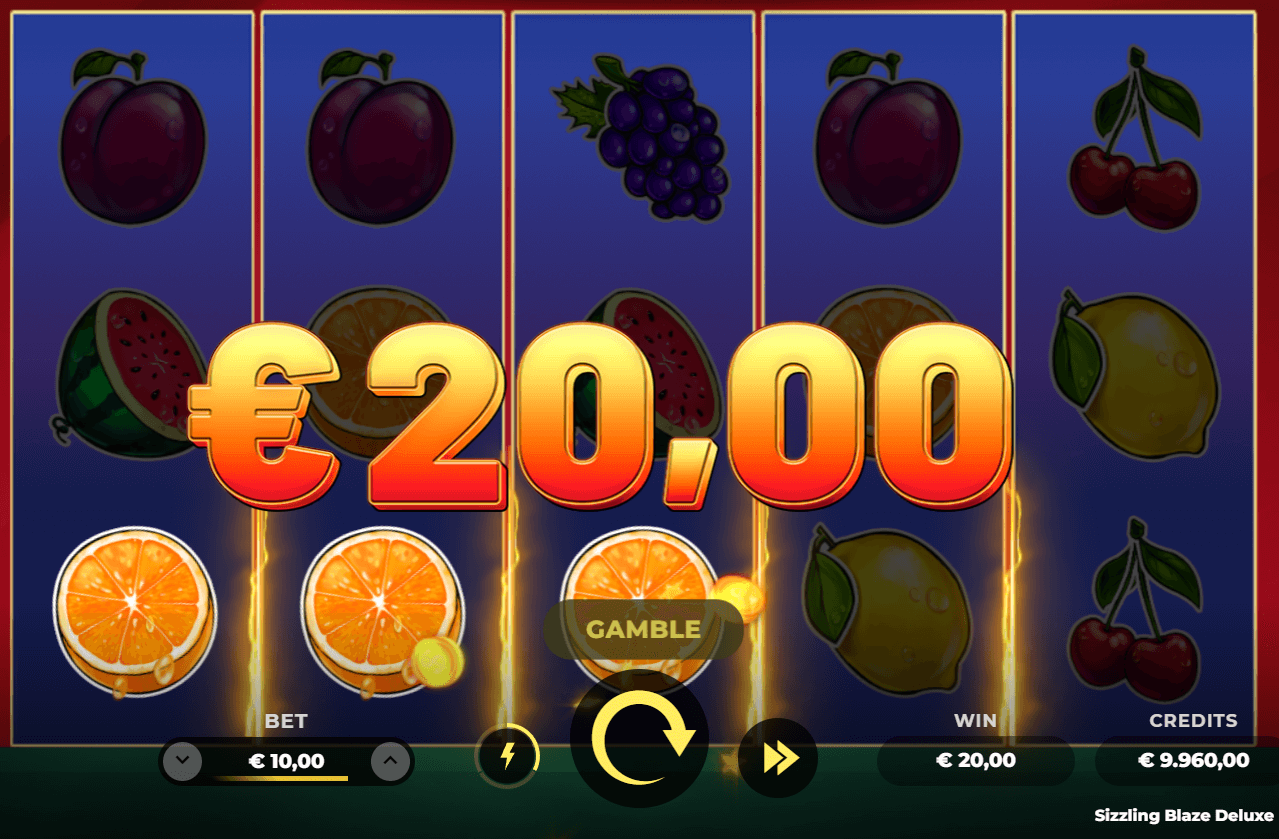Click the € 20,00 win amount display
1279x839 pixels.
click(975, 760)
